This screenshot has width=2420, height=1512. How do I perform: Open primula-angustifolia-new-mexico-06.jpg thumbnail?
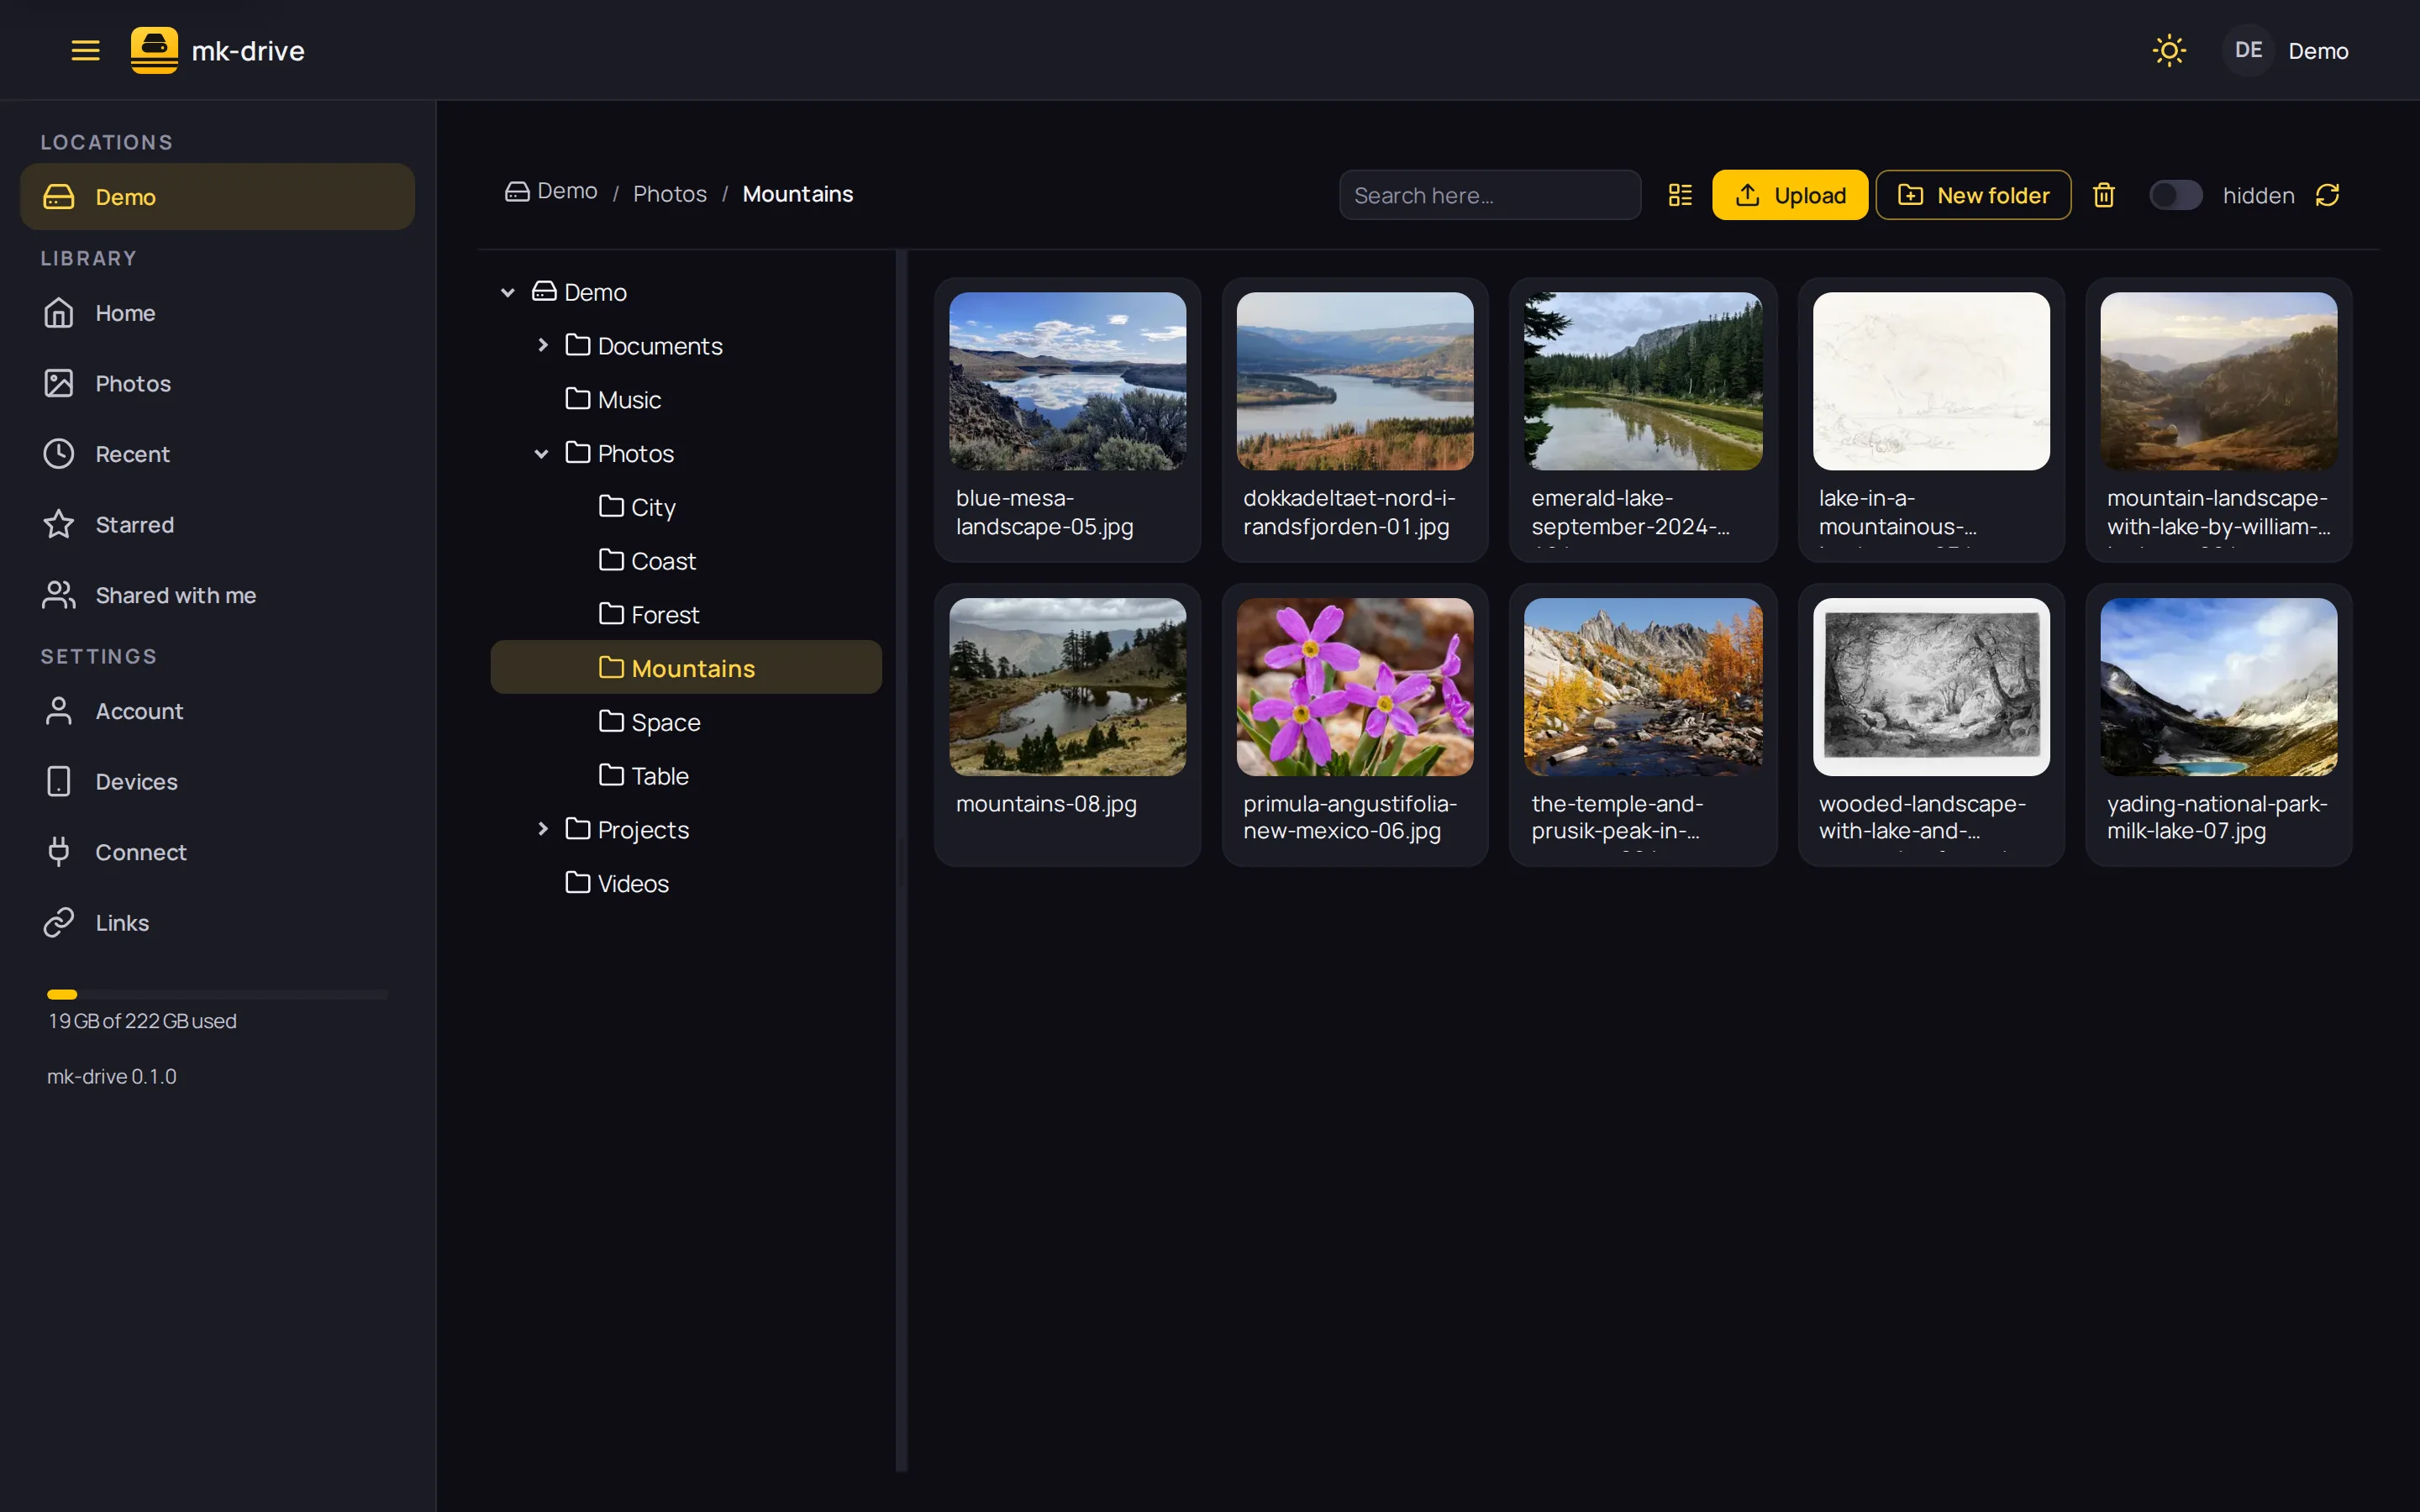coord(1355,687)
